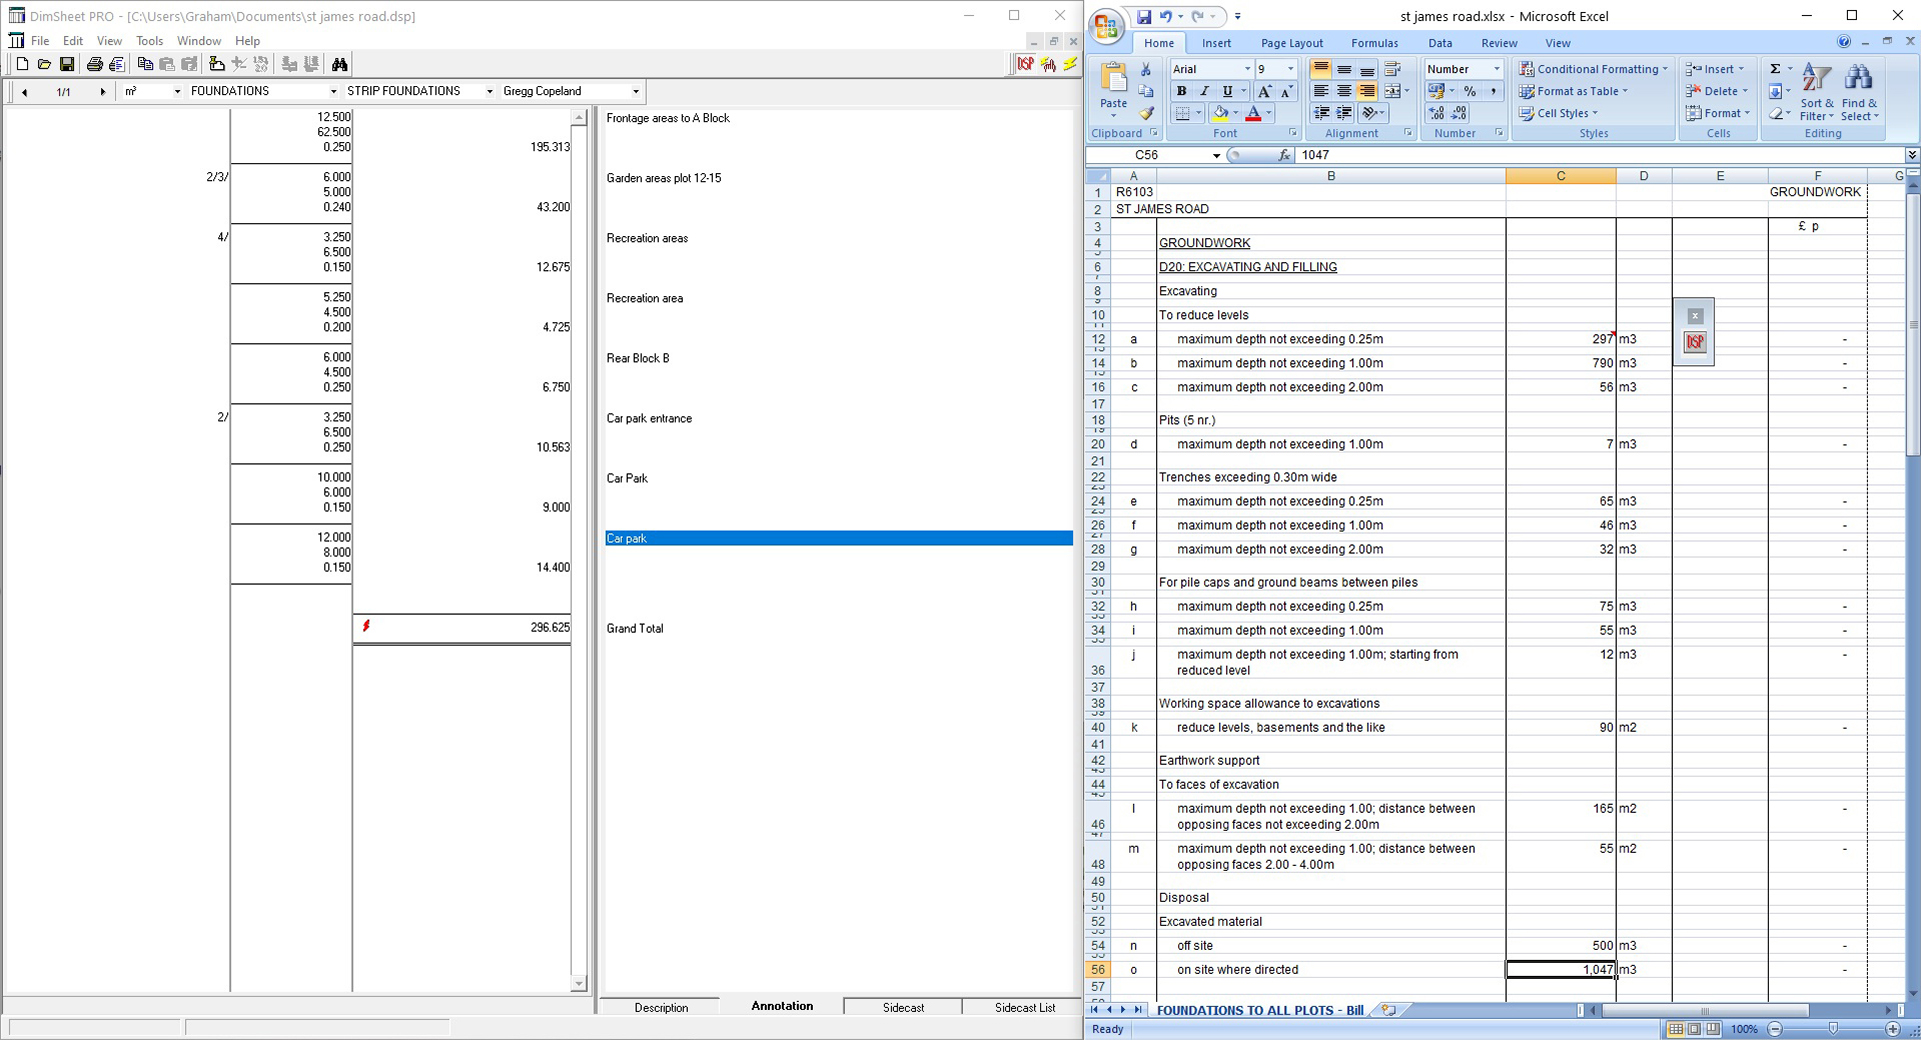Click the Percent Style button in Excel

click(x=1469, y=91)
